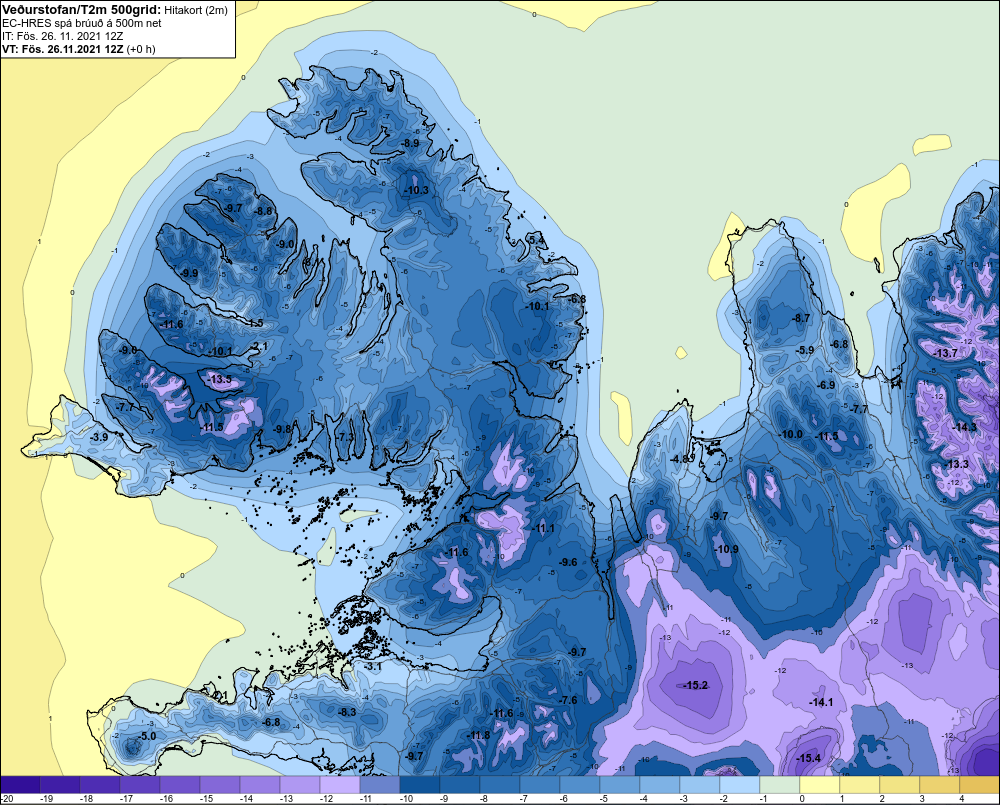The image size is (1000, 805).
Task: Click the 'VT: Fös. 26.11.2021 12Z (+0 h)' line
Action: 78,49
